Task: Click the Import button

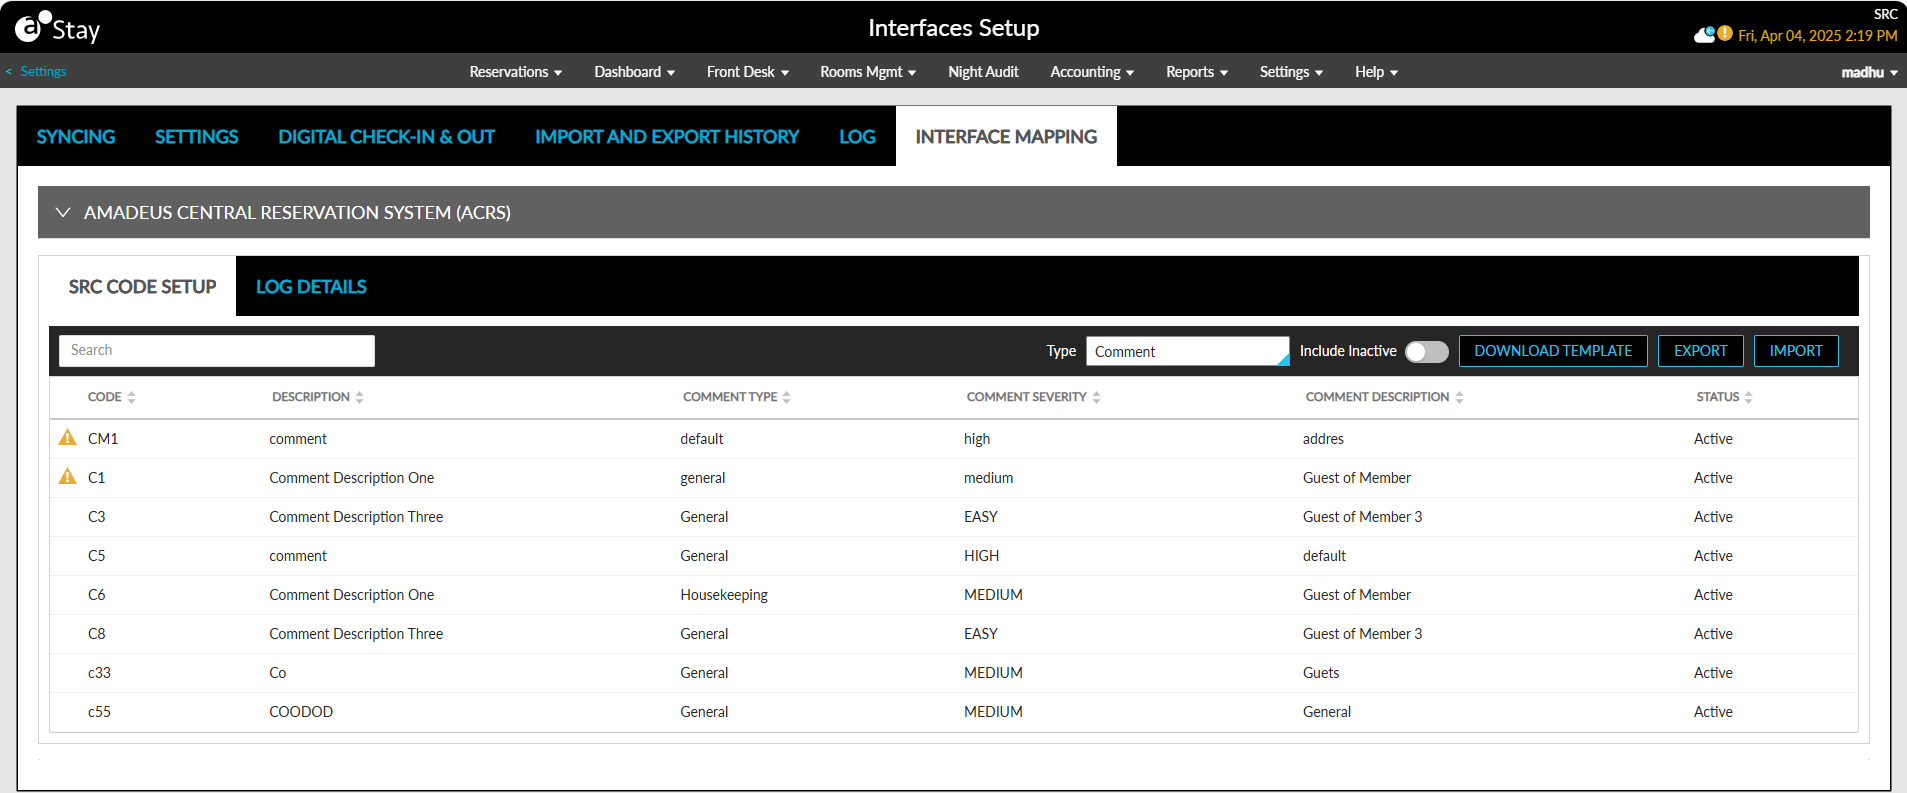Action: (x=1796, y=351)
